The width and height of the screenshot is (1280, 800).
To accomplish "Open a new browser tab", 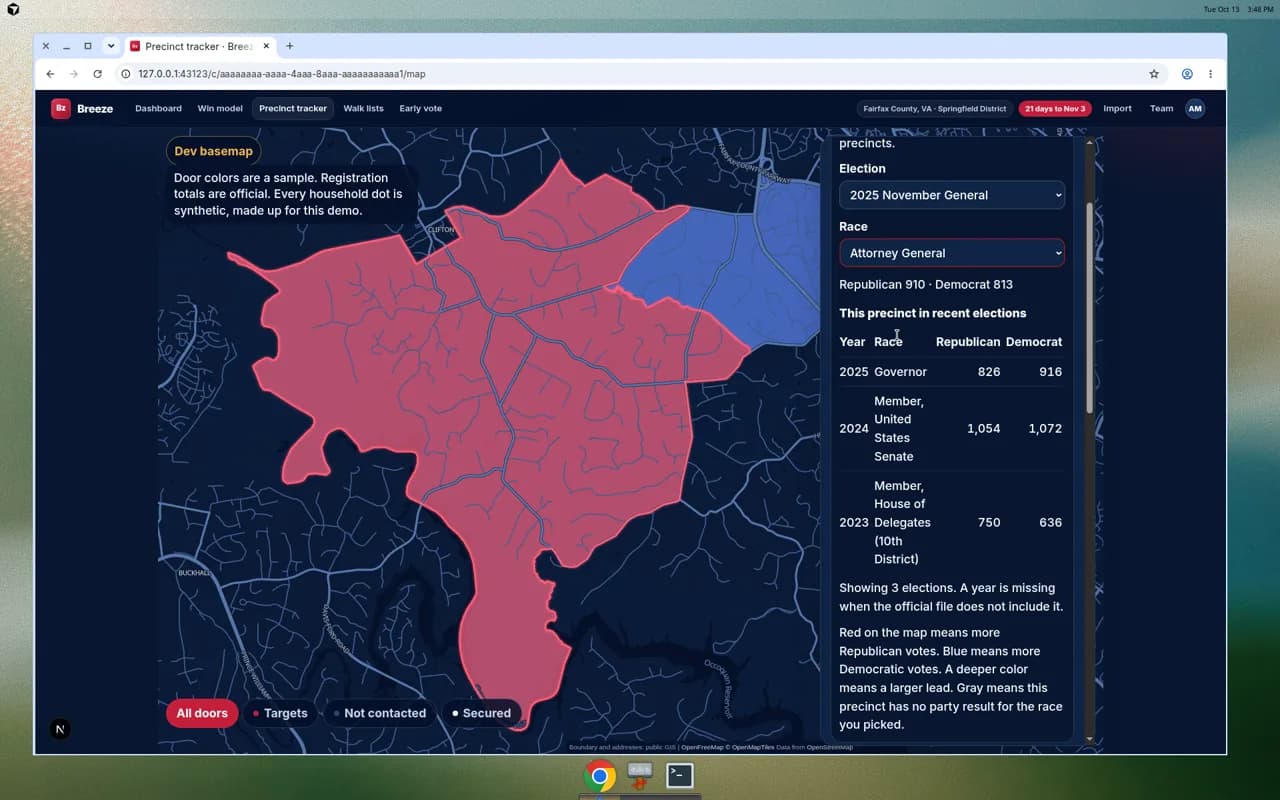I will tap(290, 46).
